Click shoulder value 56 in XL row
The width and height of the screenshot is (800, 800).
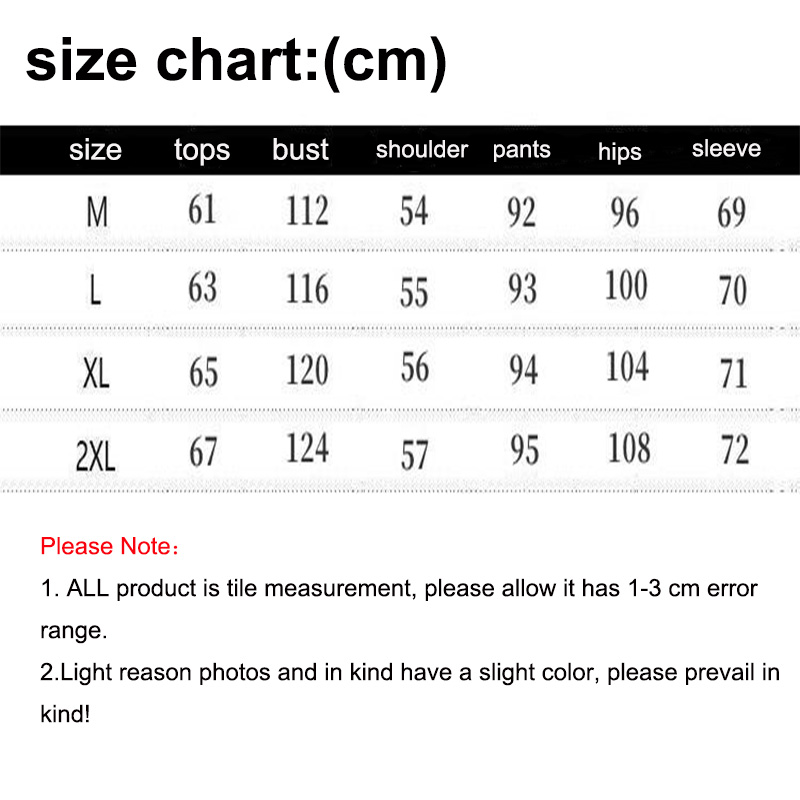[x=414, y=368]
